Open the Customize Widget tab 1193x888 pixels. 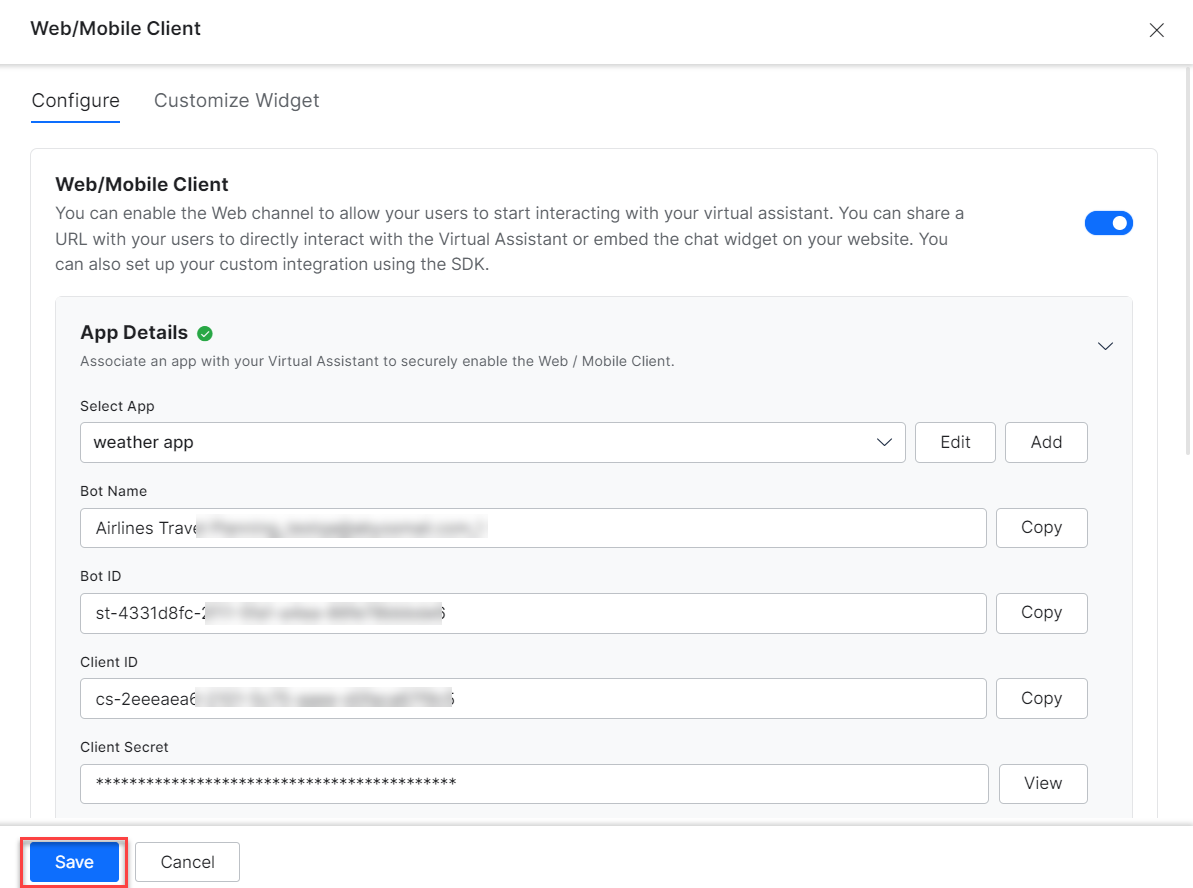236,101
